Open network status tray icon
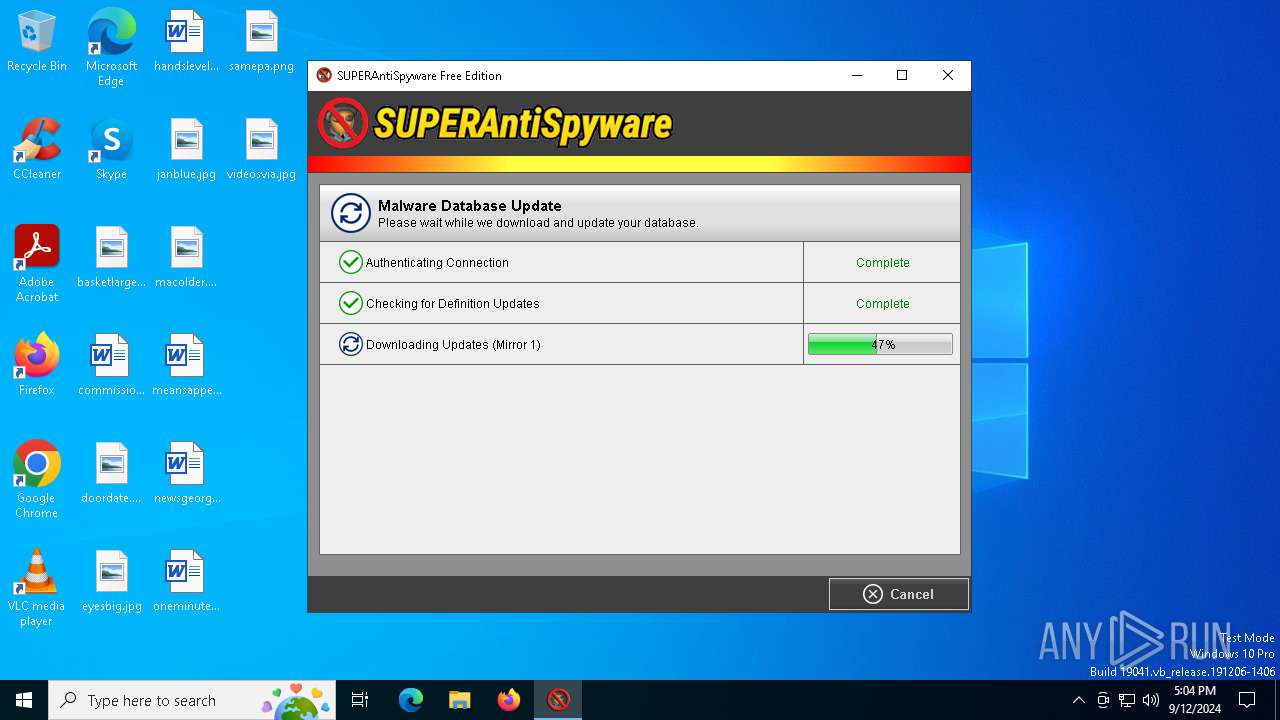This screenshot has width=1280, height=720. click(1127, 700)
